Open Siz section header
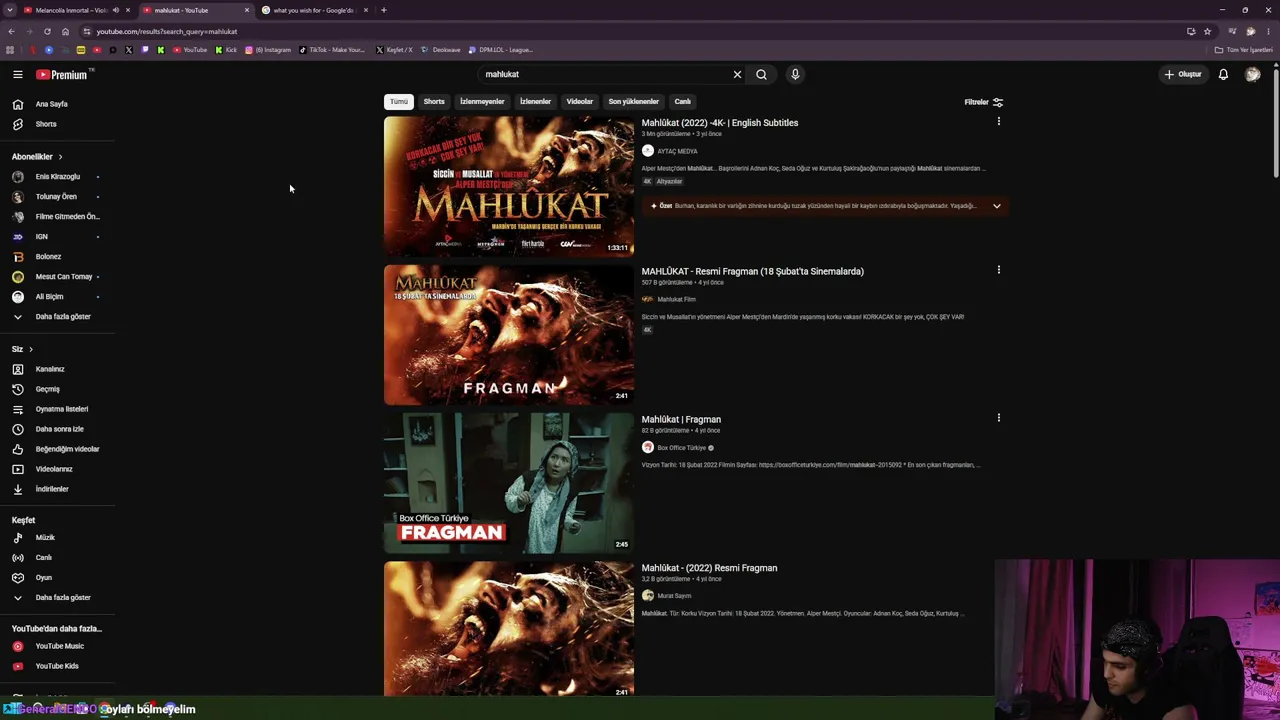Viewport: 1280px width, 720px height. [23, 349]
